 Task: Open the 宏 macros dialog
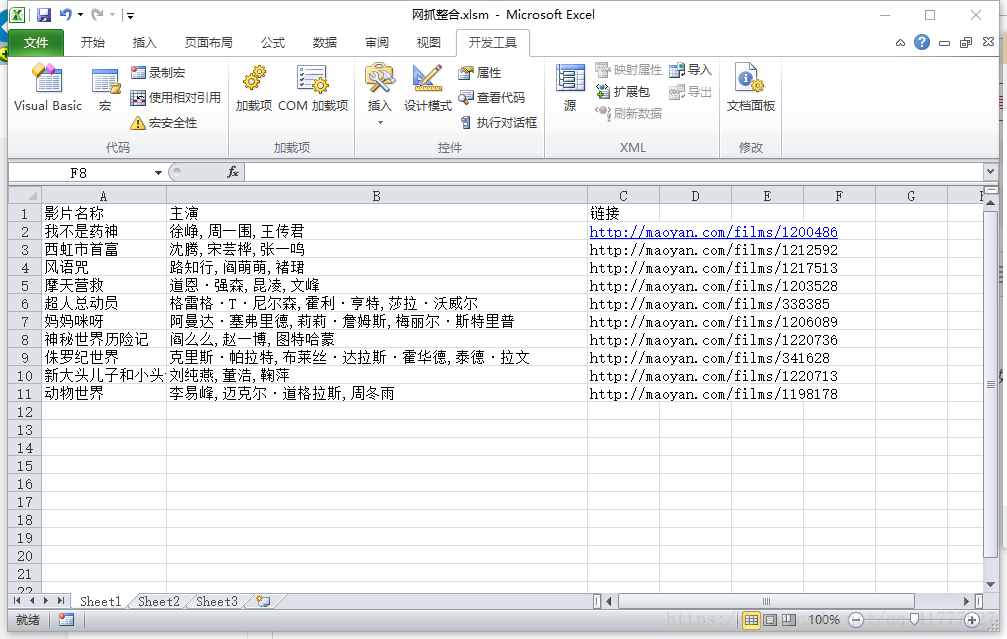(105, 88)
